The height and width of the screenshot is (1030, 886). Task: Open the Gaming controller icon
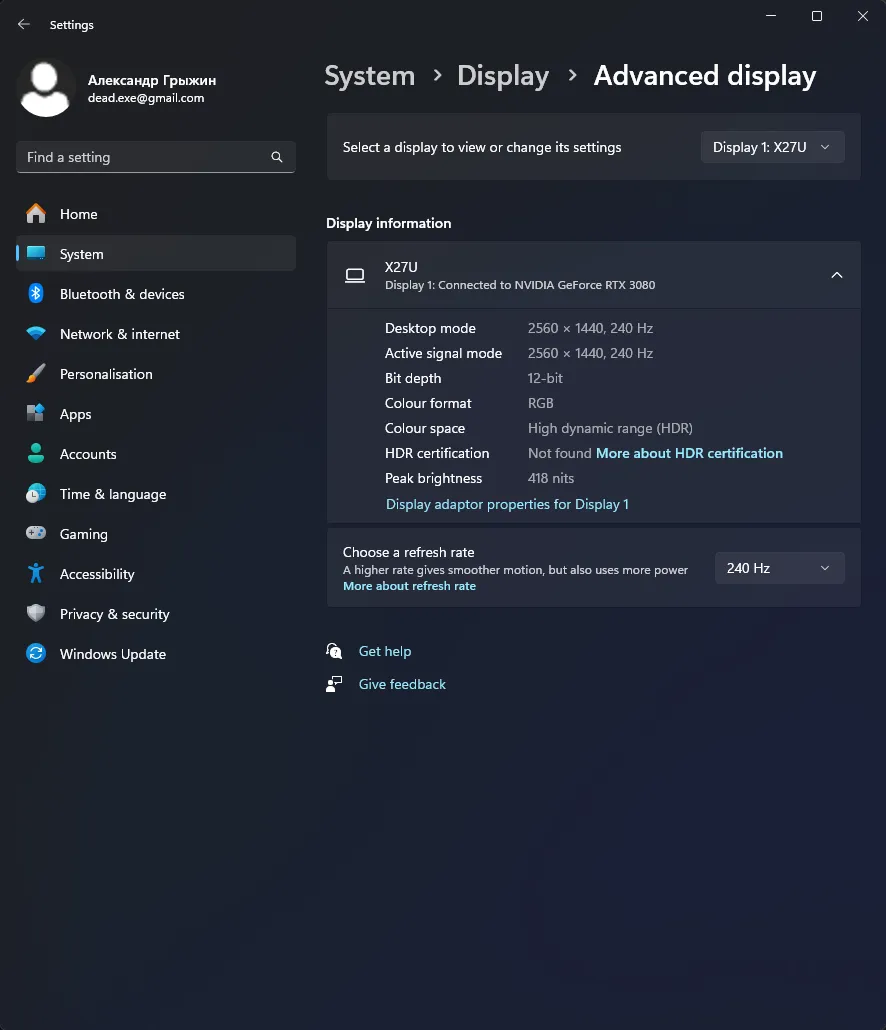click(x=36, y=534)
